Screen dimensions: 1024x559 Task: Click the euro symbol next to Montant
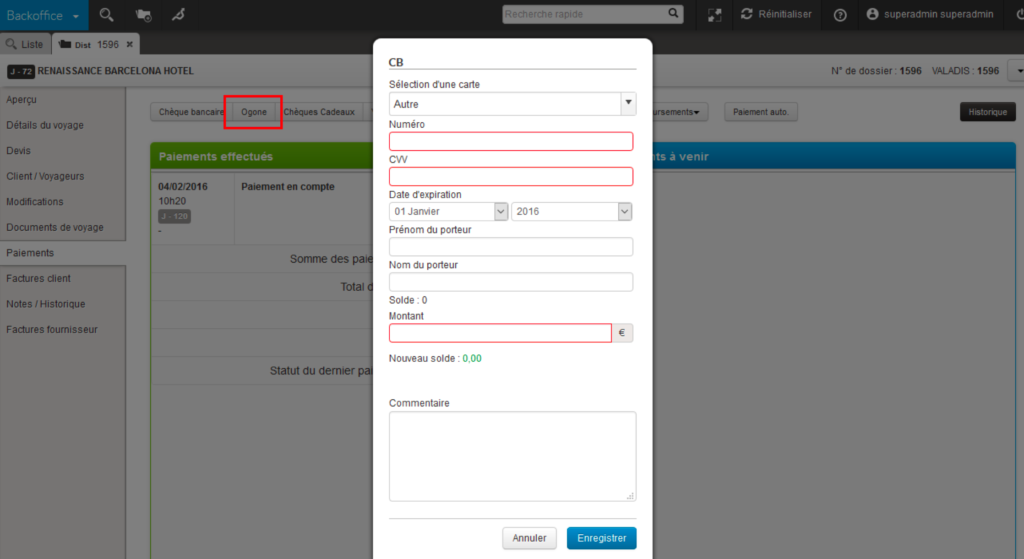pos(622,333)
